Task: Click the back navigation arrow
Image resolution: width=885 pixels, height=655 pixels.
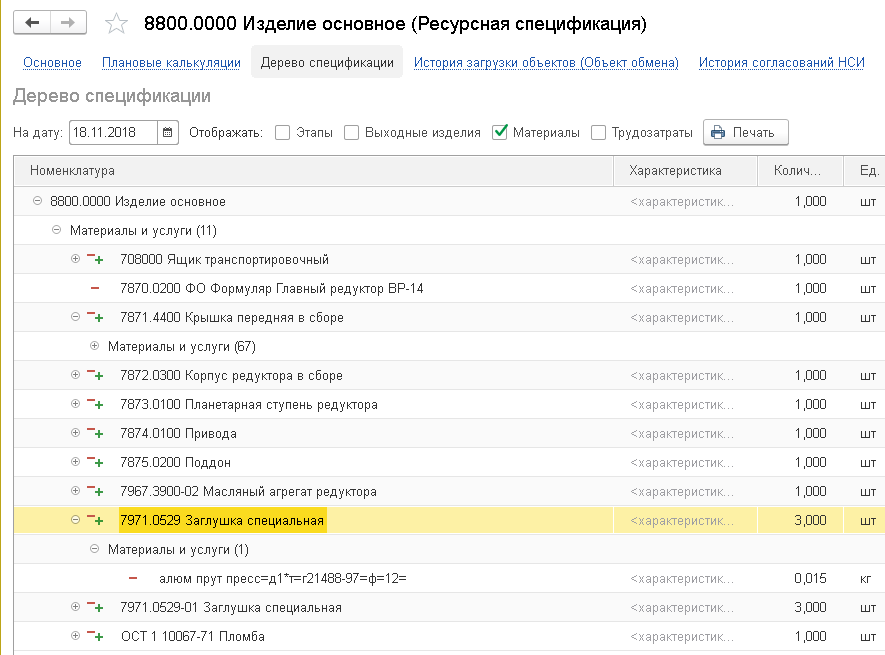Action: tap(32, 23)
